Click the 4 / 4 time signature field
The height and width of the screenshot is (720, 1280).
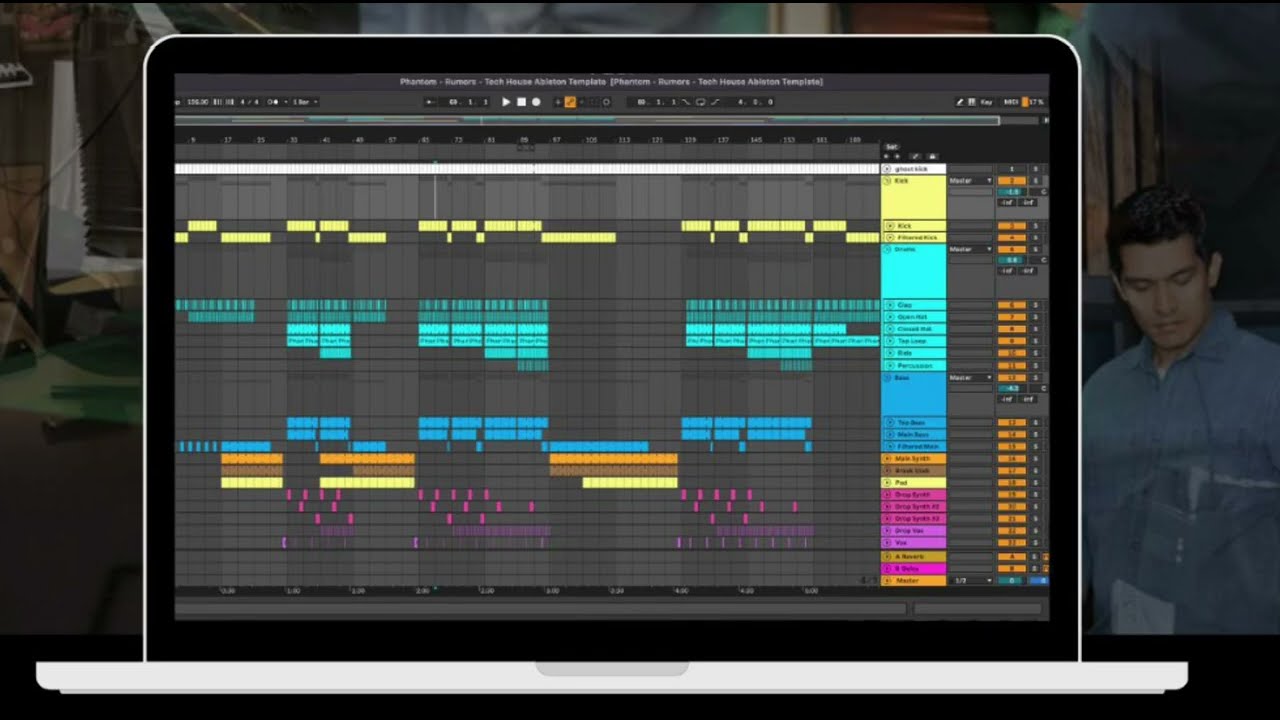[x=249, y=102]
